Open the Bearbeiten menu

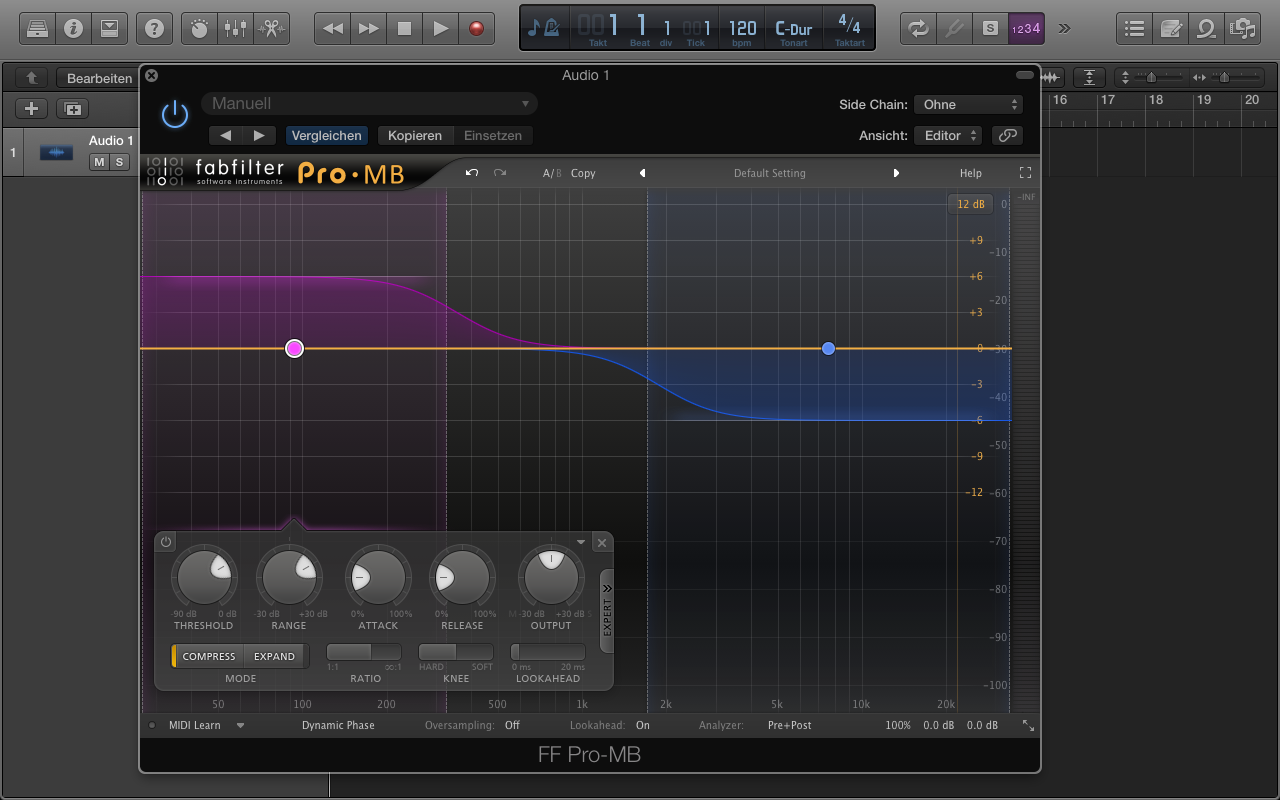[99, 78]
